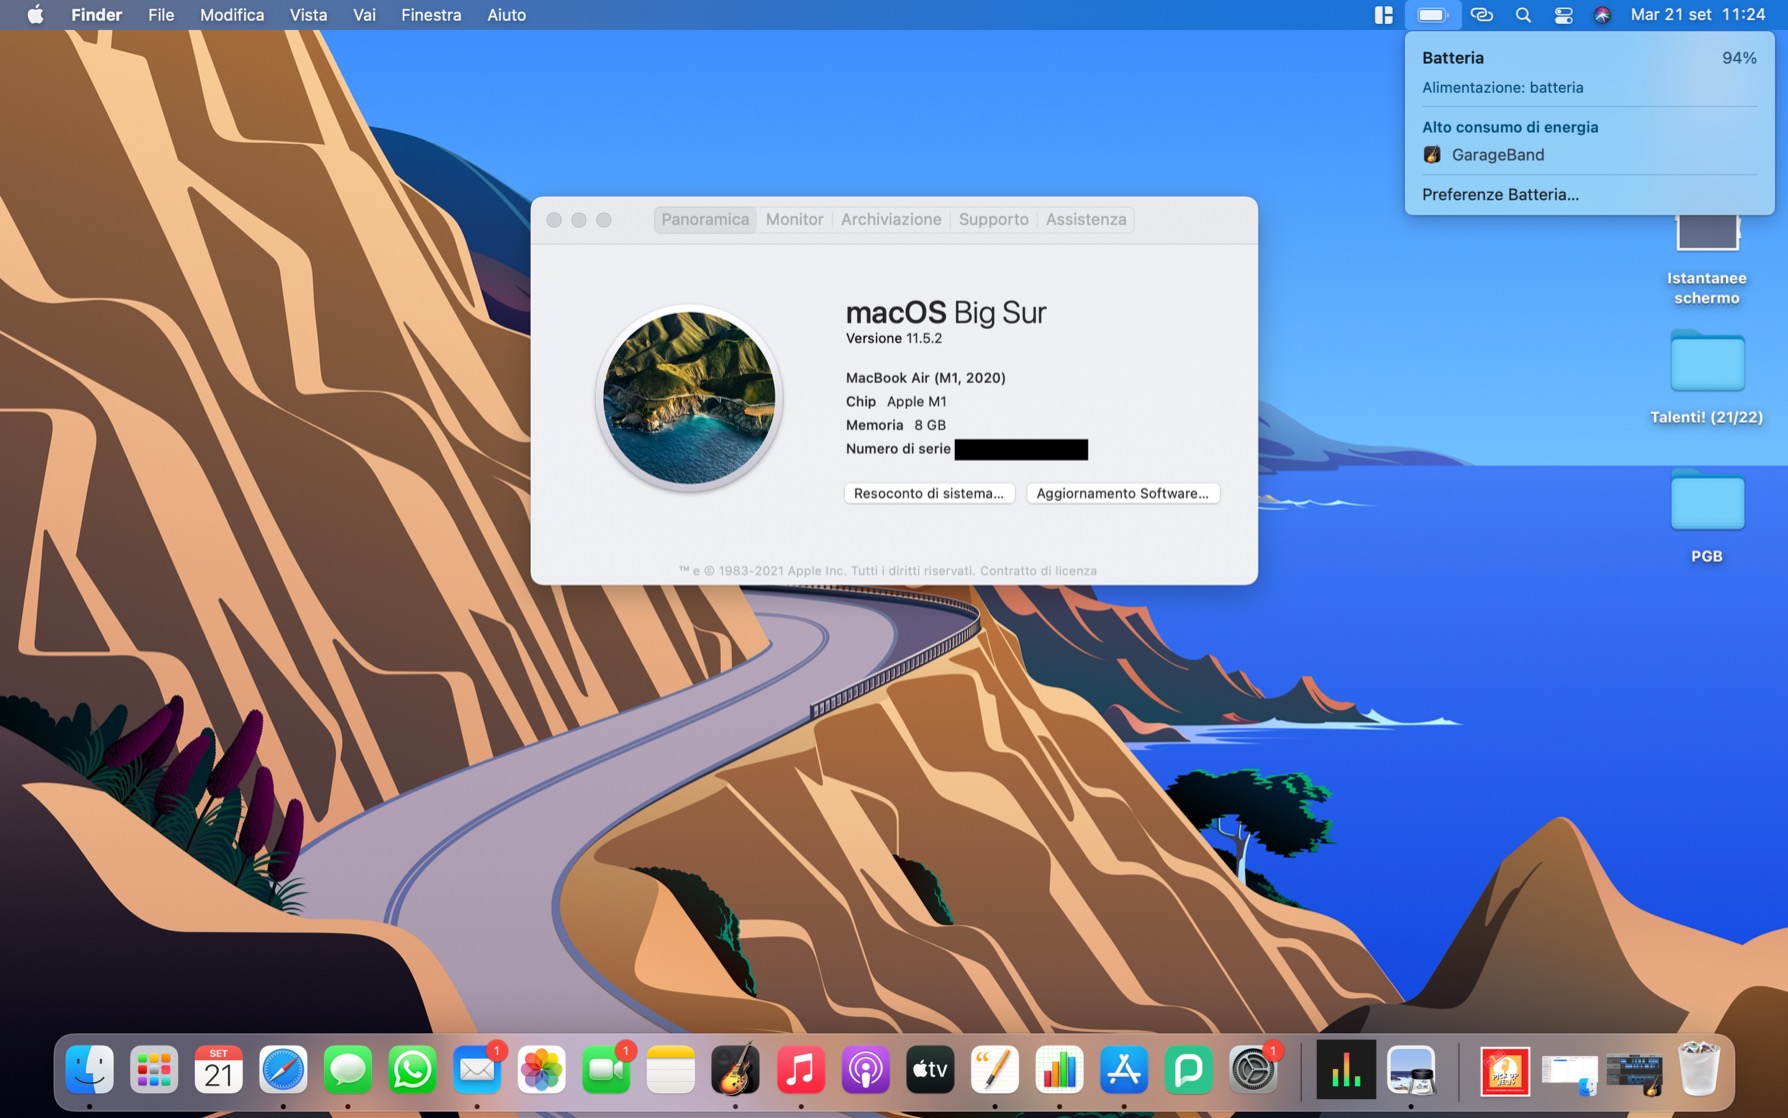Switch to the Supporto tab

[x=993, y=219]
